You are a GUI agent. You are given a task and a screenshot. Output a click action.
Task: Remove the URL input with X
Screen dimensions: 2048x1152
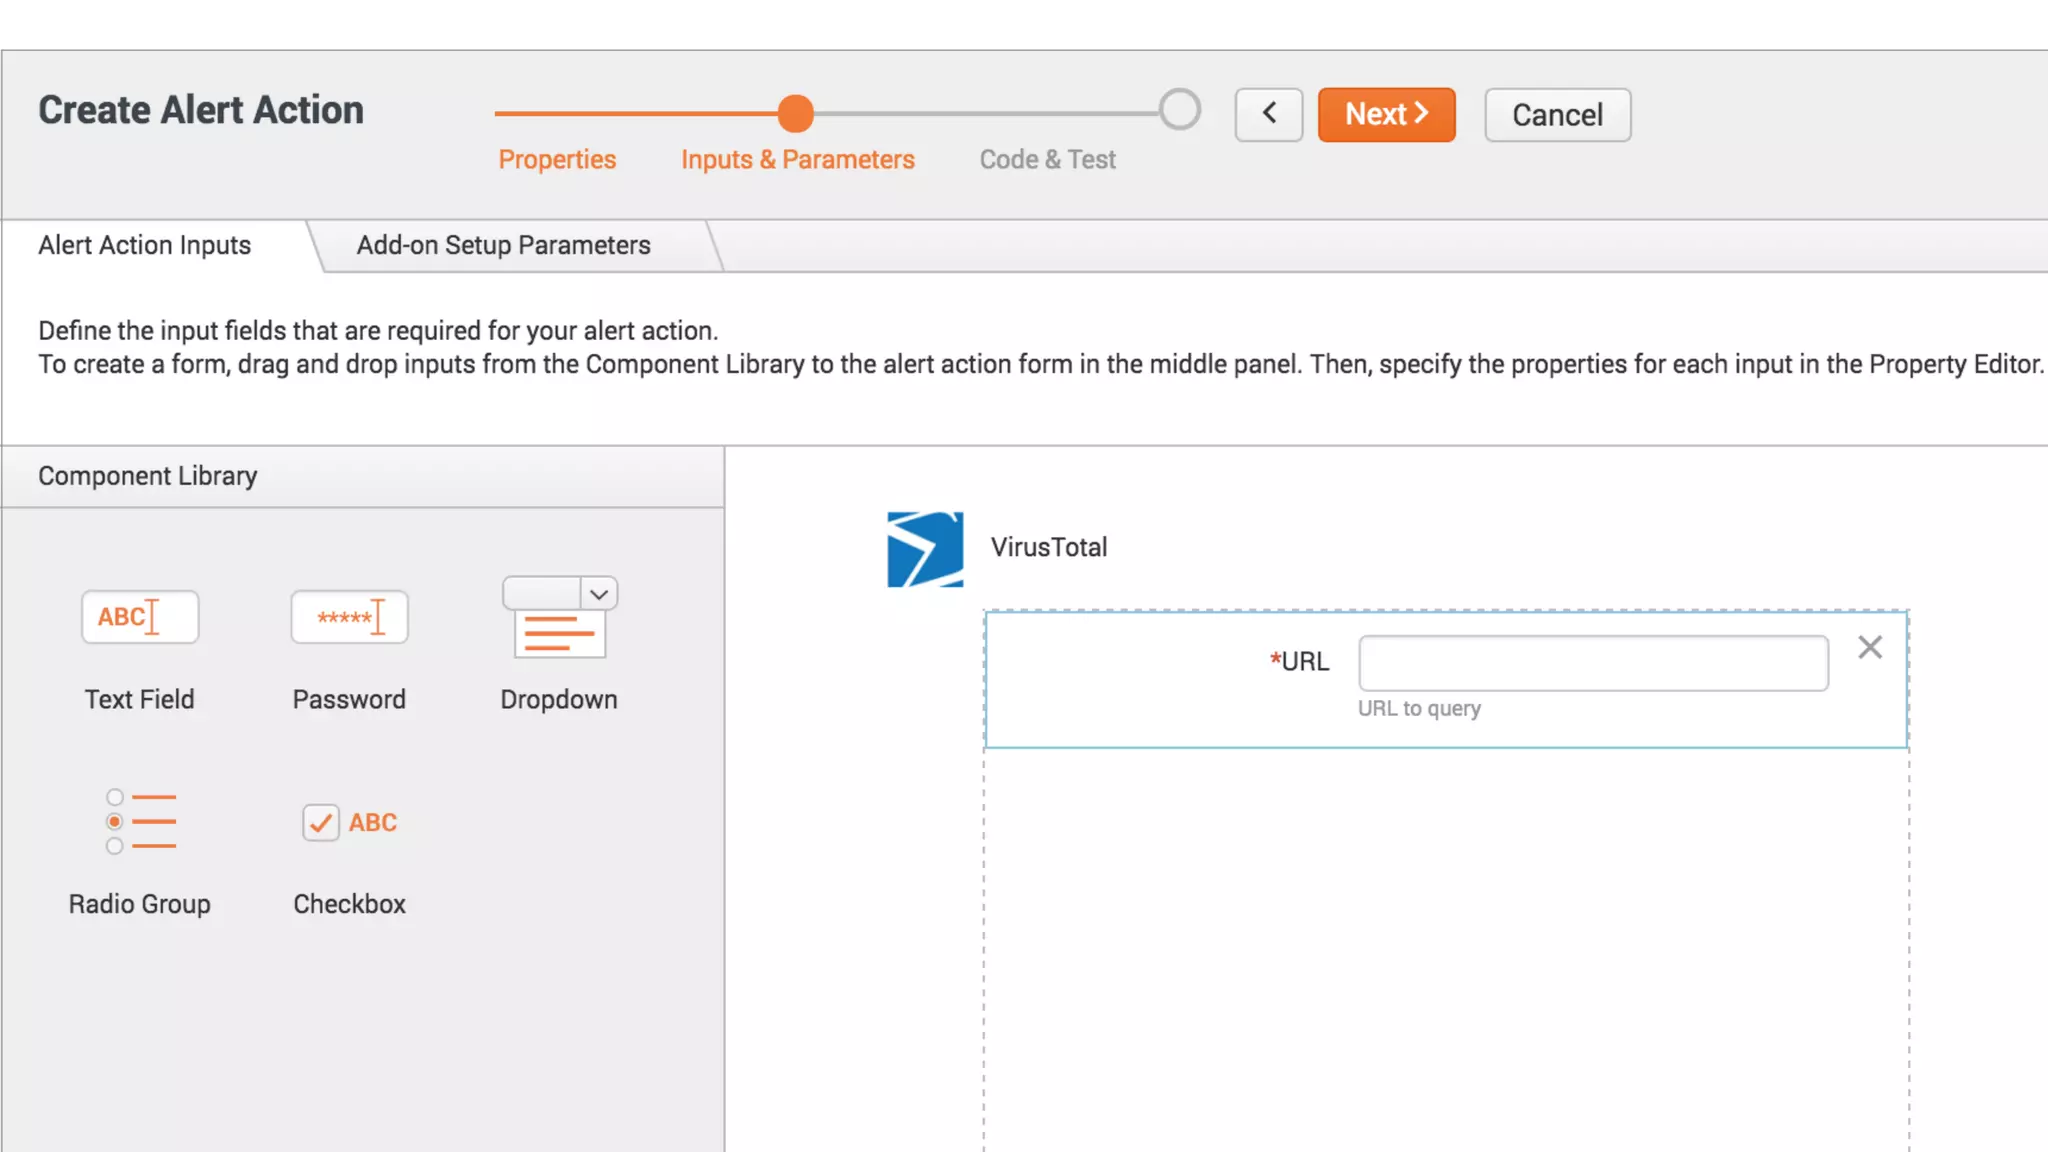(1870, 648)
